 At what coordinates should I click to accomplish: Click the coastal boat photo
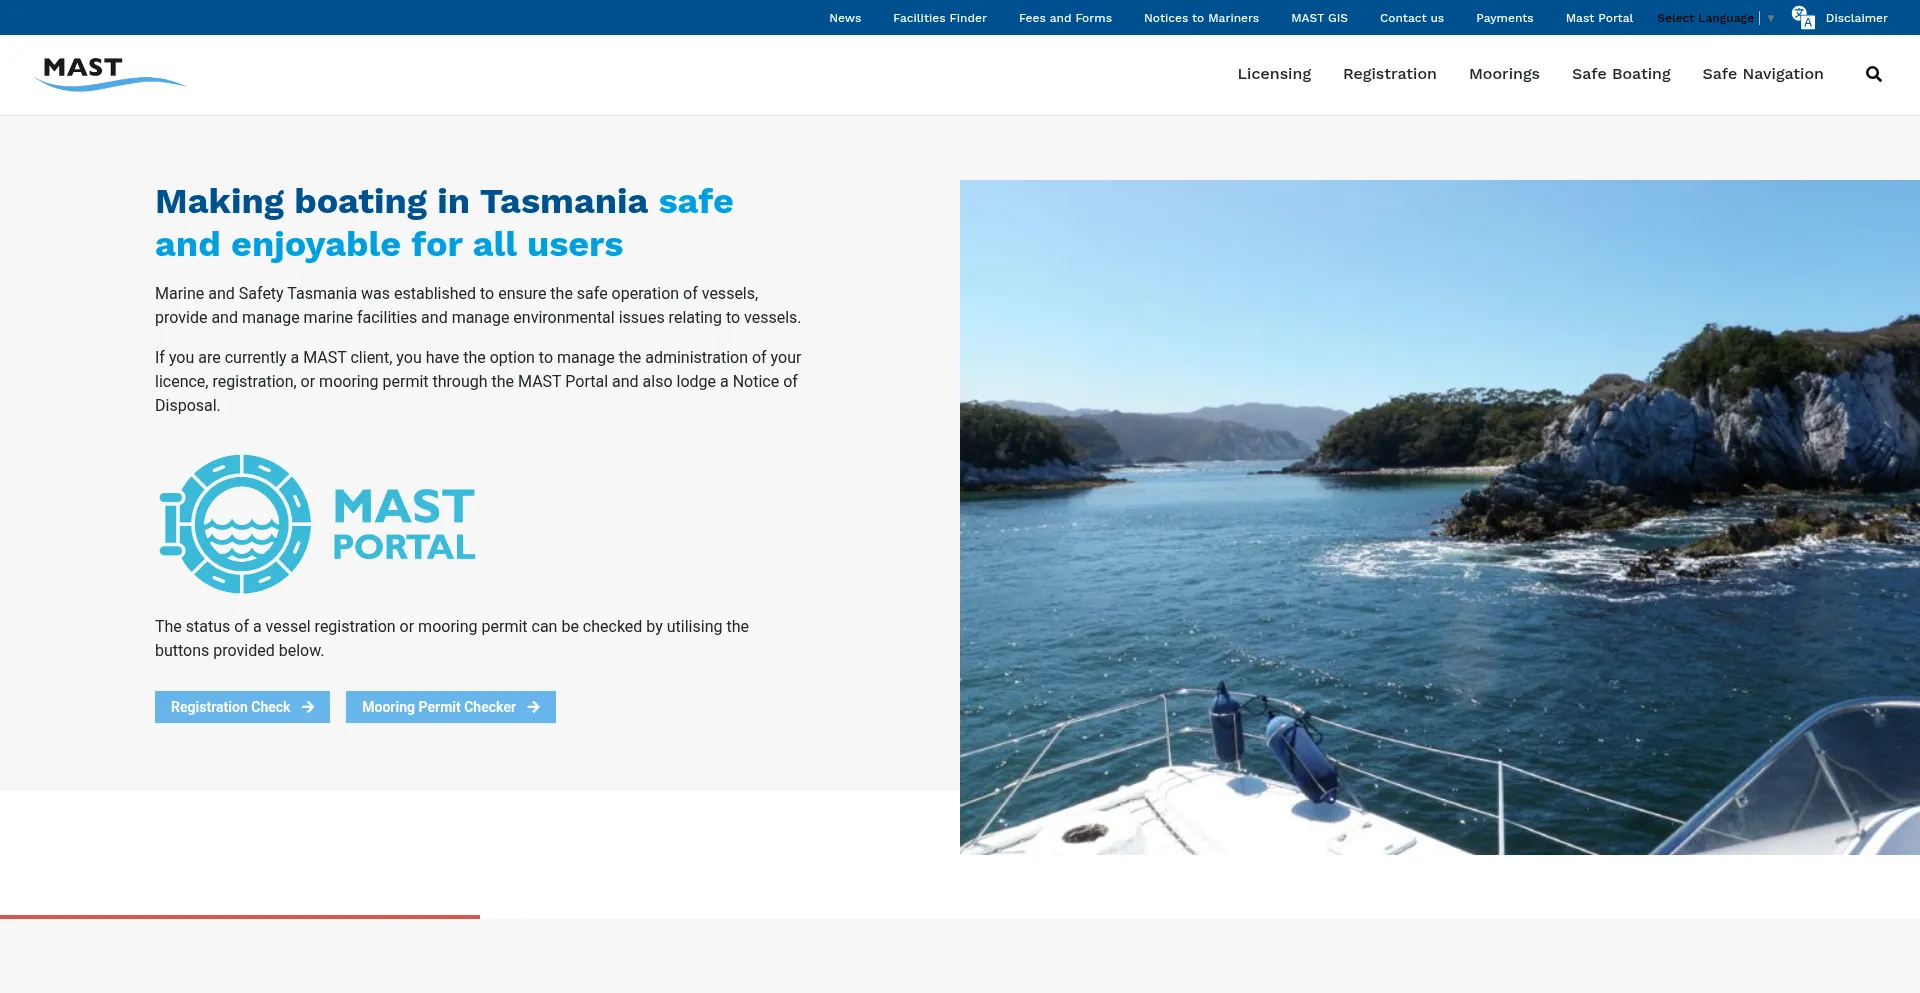[1440, 517]
